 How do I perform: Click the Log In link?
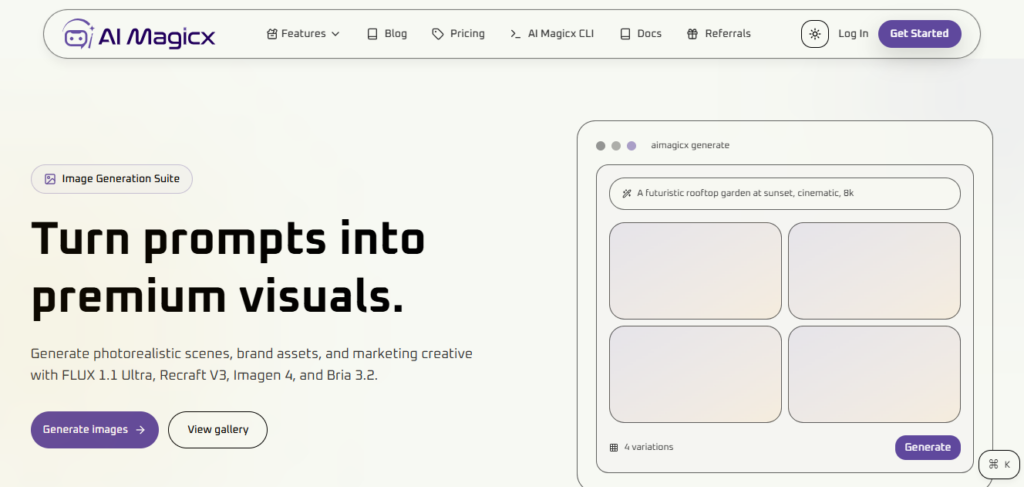(x=853, y=34)
